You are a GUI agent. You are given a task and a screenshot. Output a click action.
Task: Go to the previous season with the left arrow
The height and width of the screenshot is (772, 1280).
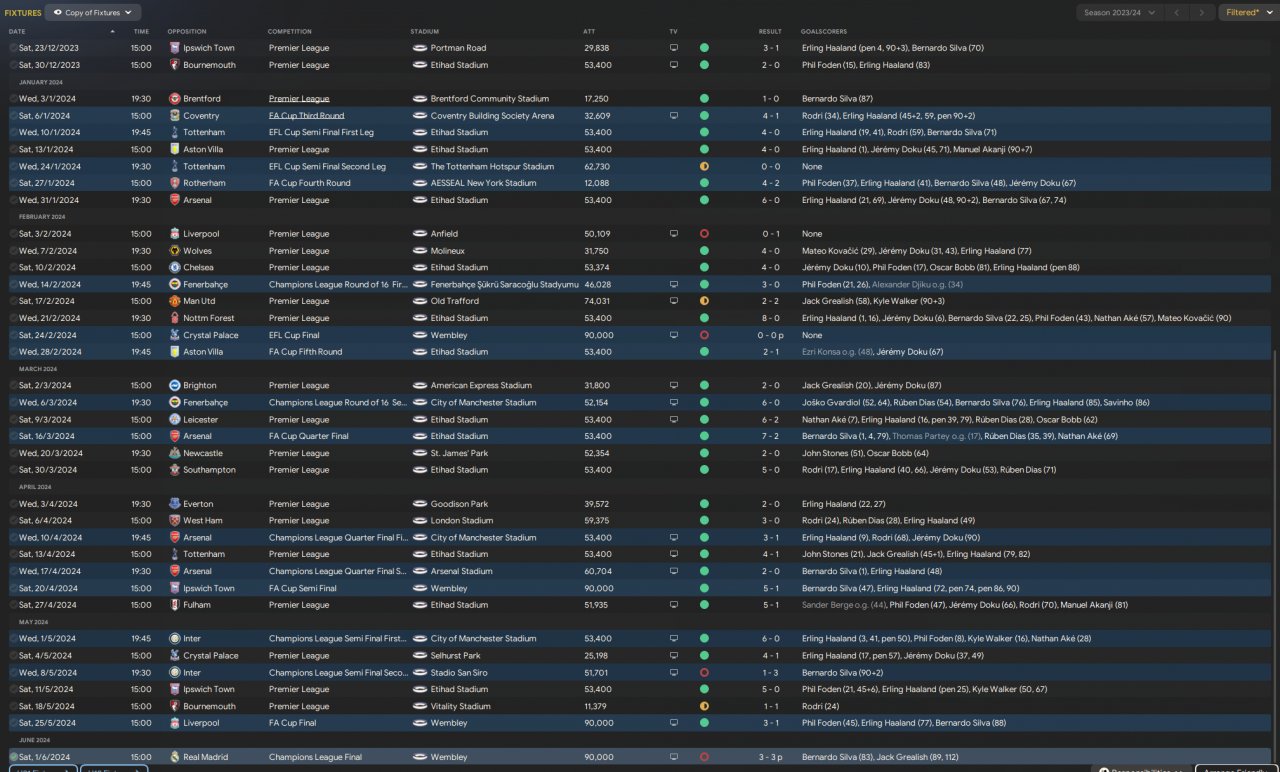(x=1177, y=13)
